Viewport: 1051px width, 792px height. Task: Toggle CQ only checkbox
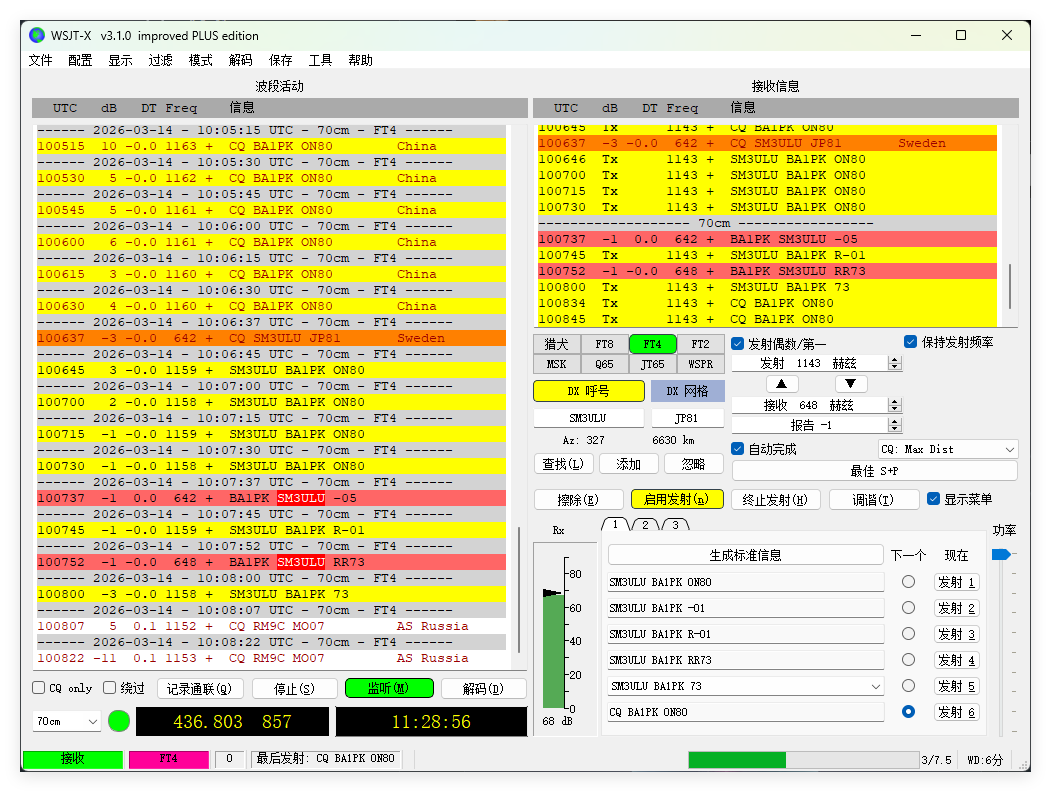pos(39,688)
